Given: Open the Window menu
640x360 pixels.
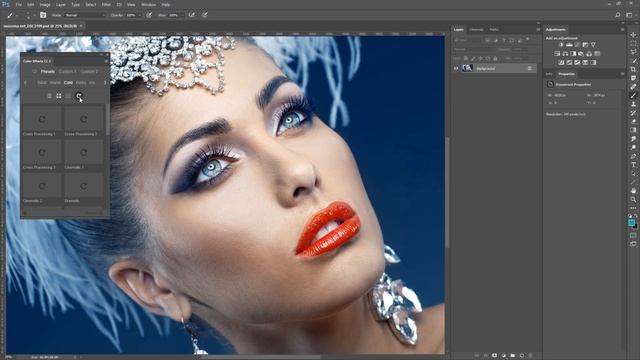Looking at the screenshot, I should 149,4.
